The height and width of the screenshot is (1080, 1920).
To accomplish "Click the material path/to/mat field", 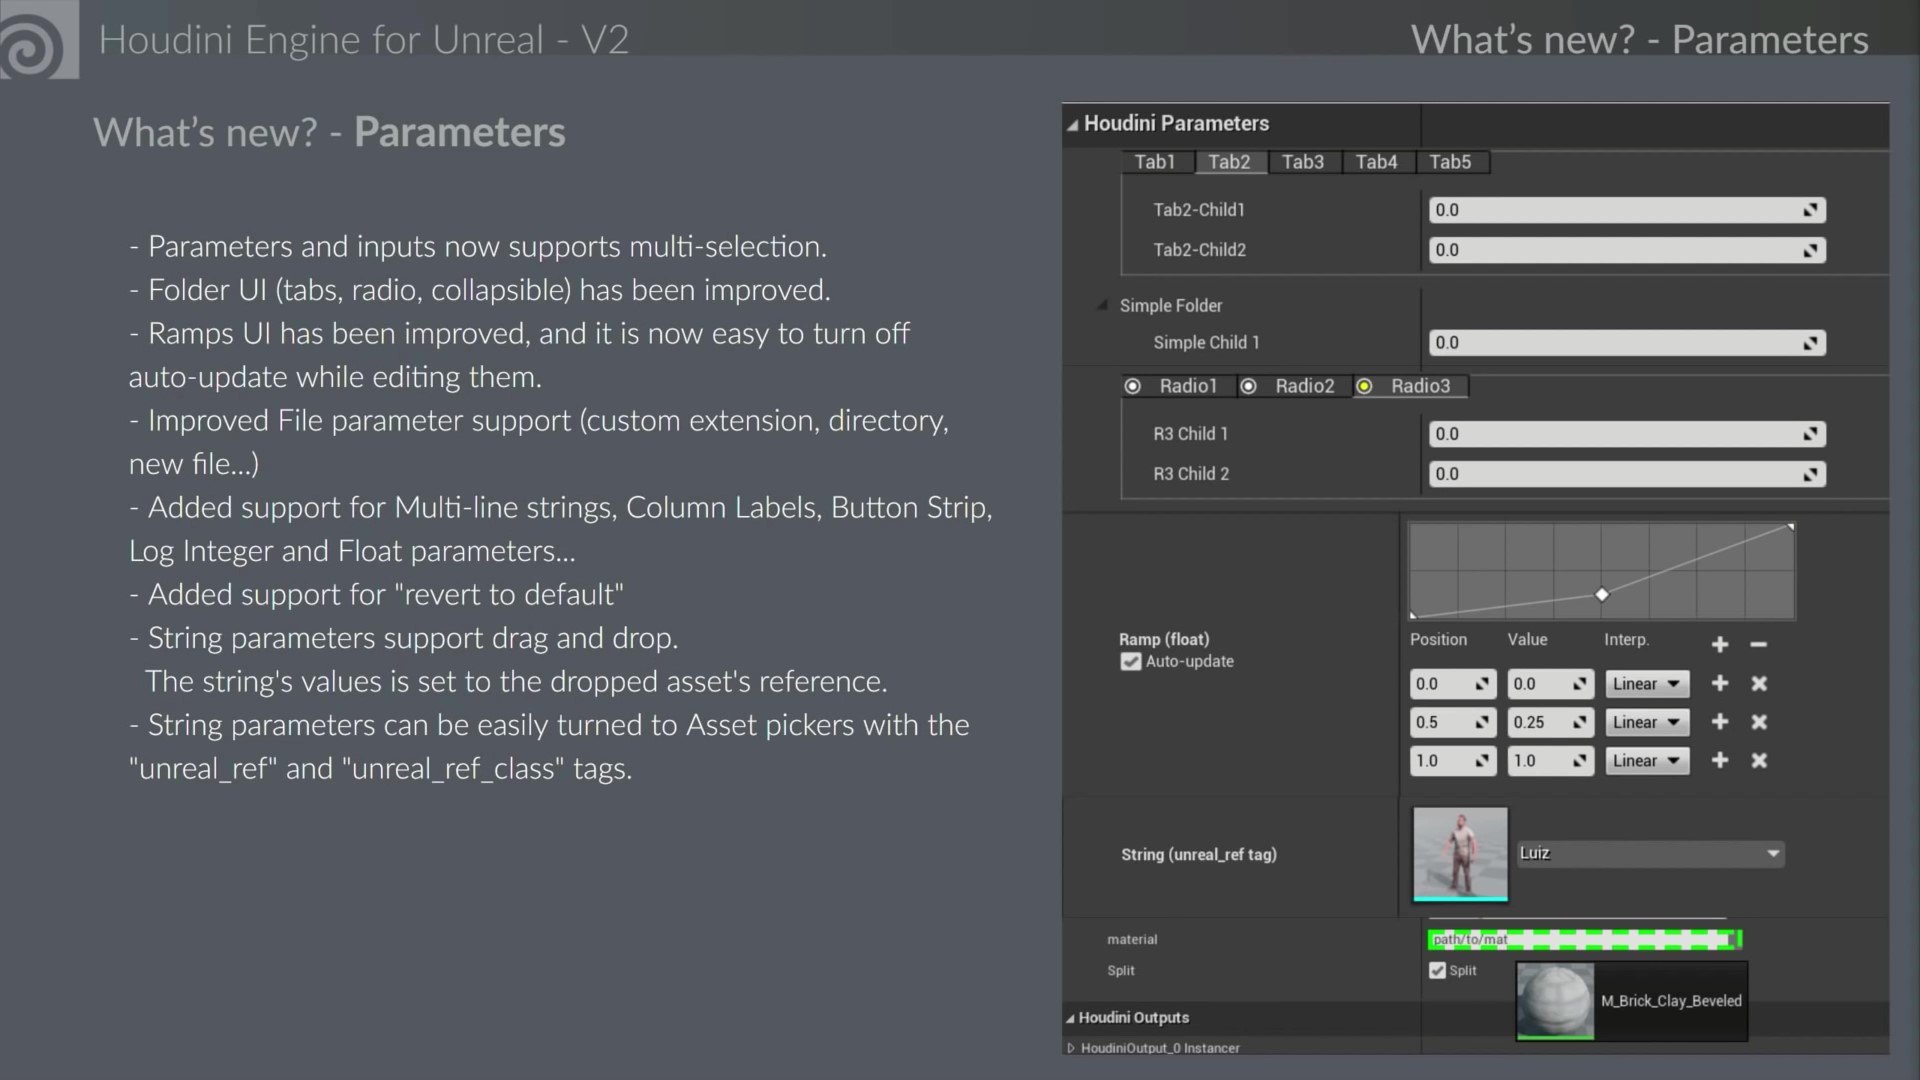I will click(1585, 939).
